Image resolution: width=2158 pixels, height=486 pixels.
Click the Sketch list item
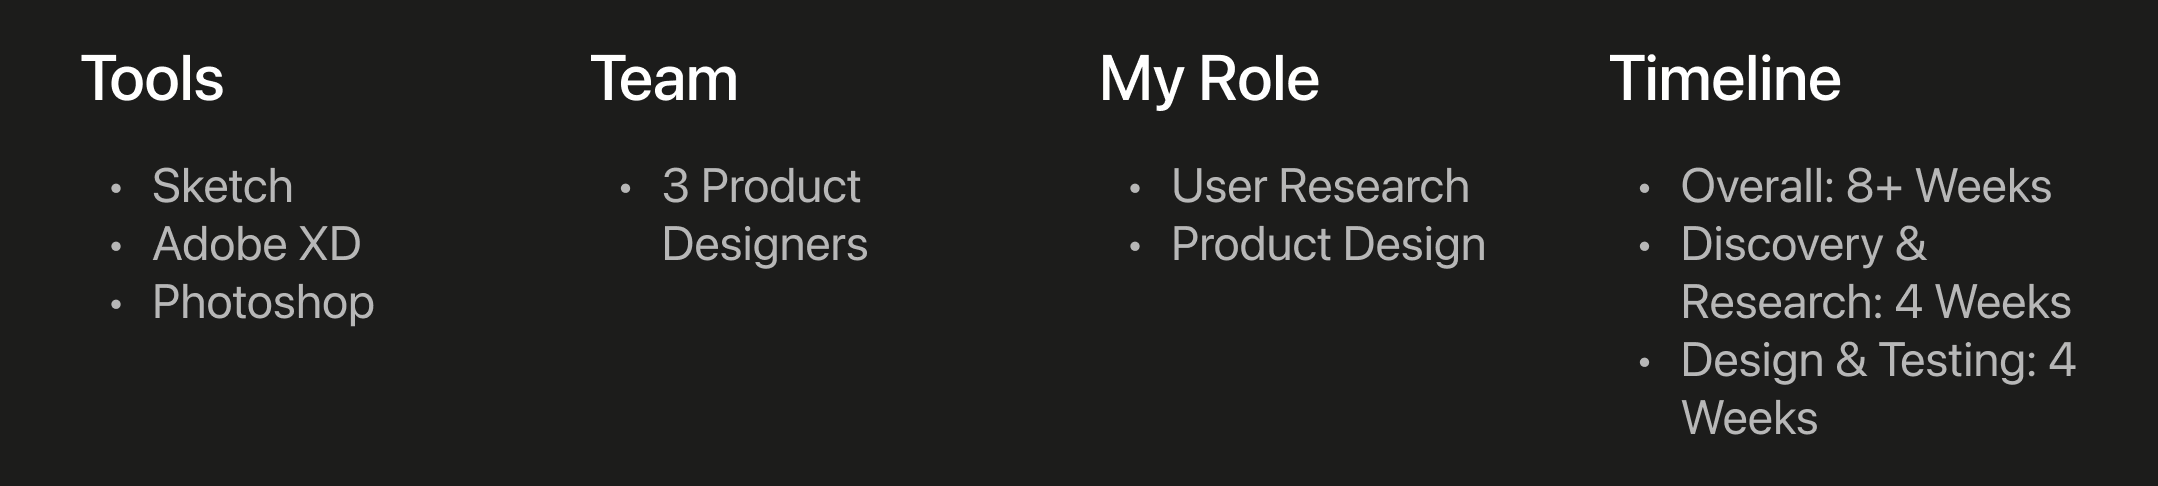tap(222, 187)
